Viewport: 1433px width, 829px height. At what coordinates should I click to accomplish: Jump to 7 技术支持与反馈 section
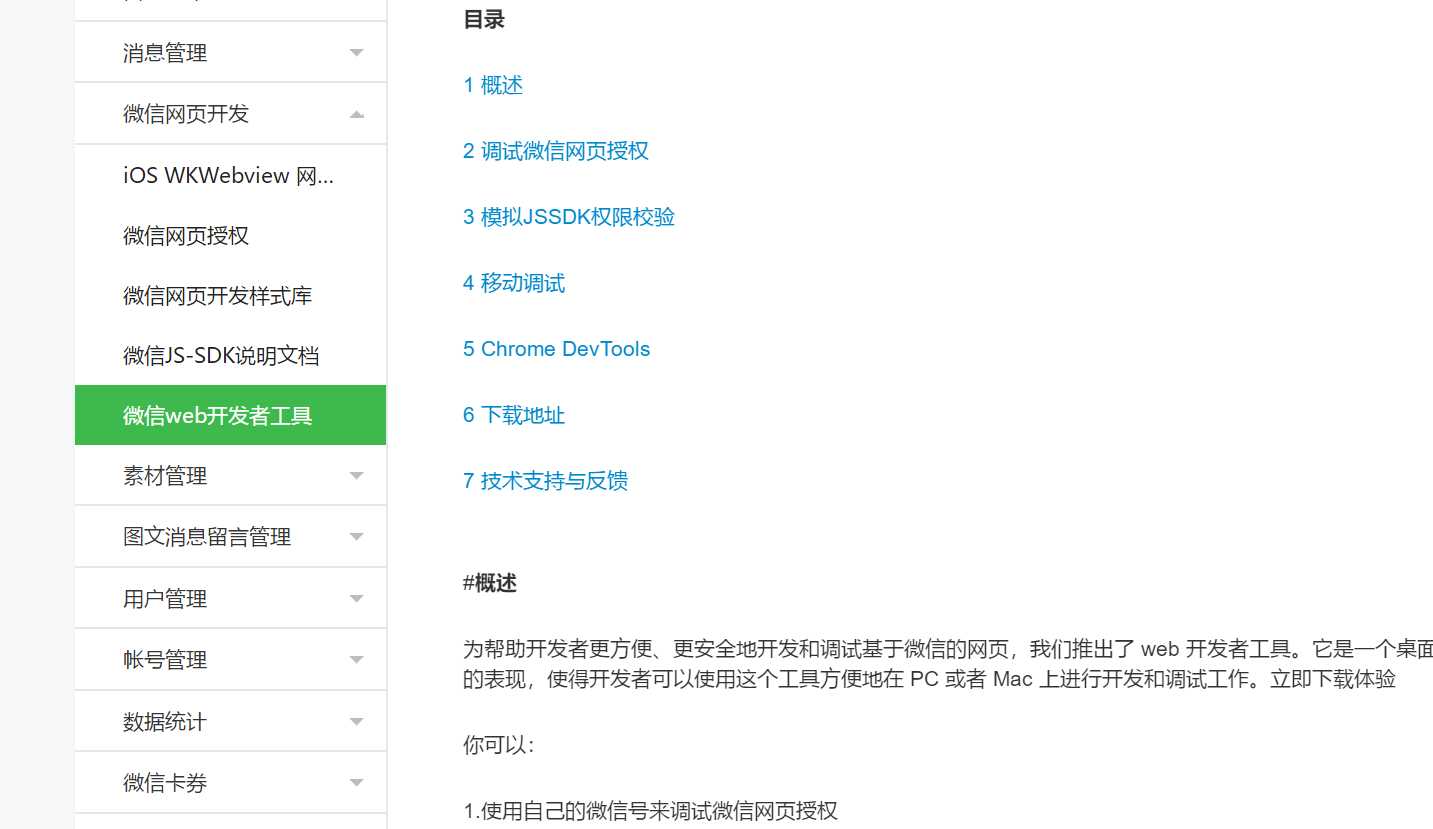[x=545, y=481]
